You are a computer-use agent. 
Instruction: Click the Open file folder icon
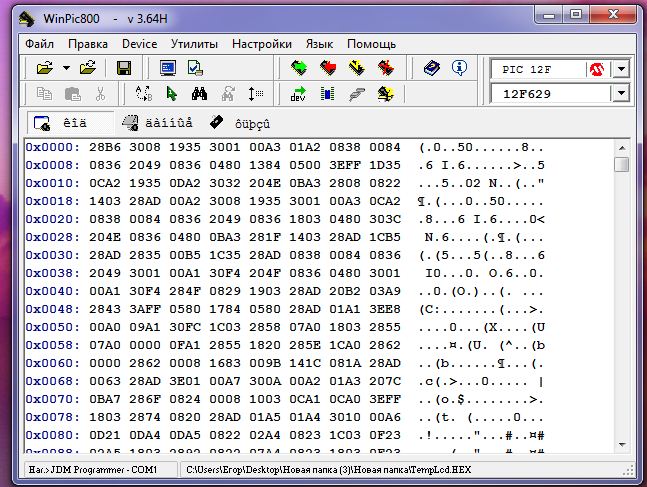tap(43, 68)
